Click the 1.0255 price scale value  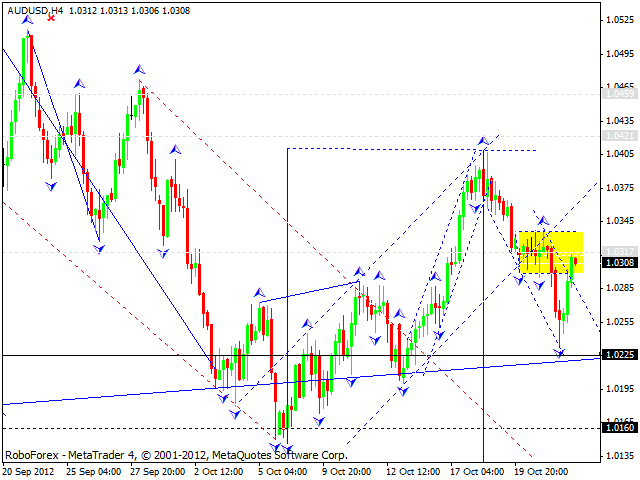click(x=620, y=321)
